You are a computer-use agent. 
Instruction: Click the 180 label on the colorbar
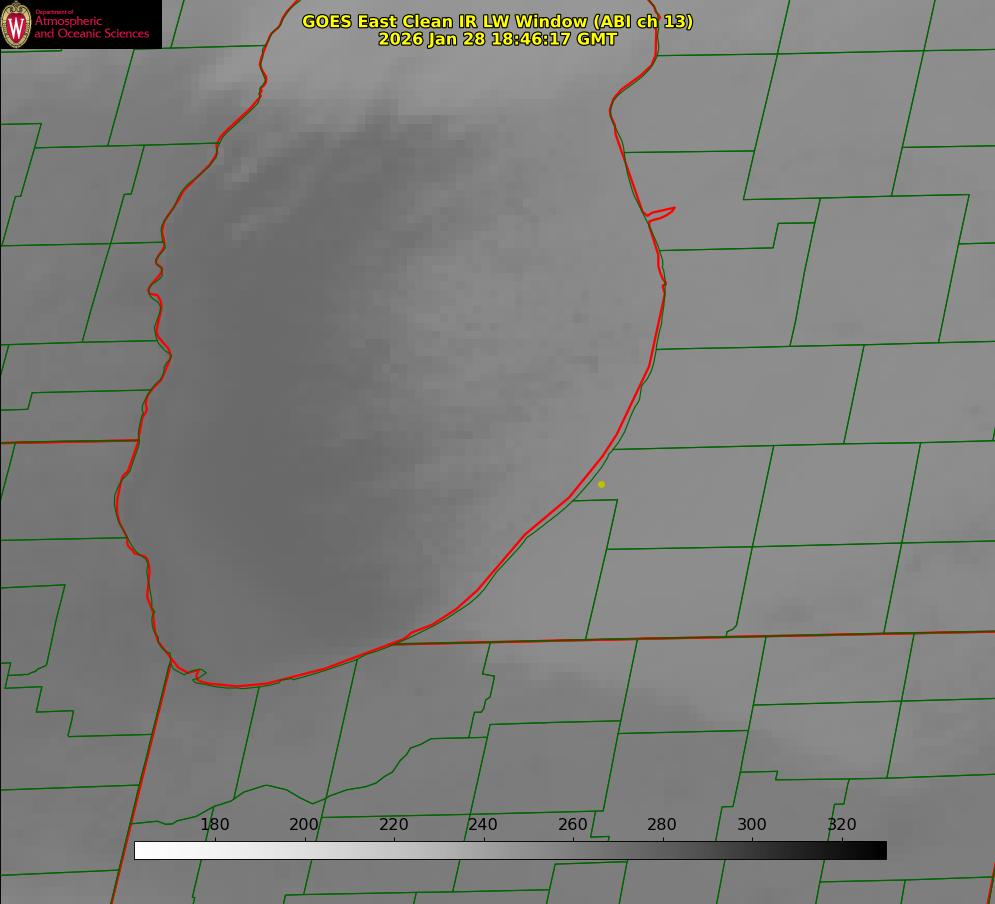click(215, 824)
